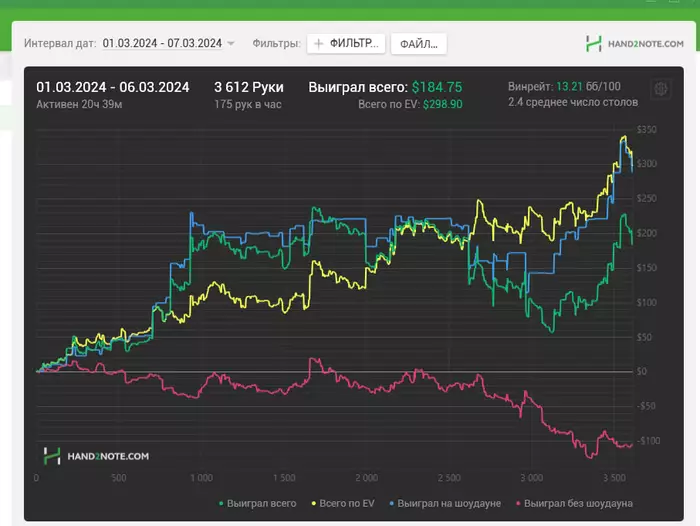Expand the date interval dropdown arrow
Screen dimensions: 700x526
pyautogui.click(x=231, y=44)
